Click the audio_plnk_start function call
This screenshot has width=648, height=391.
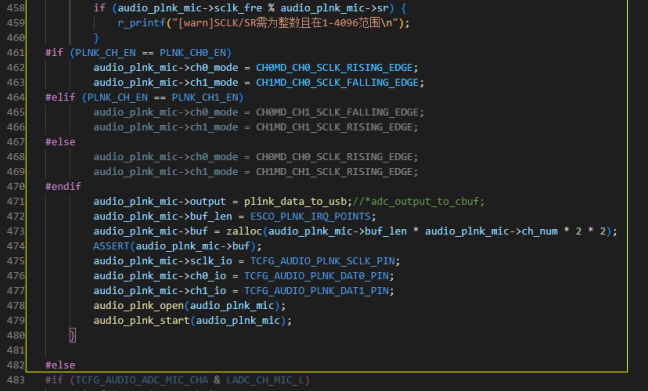click(141, 321)
